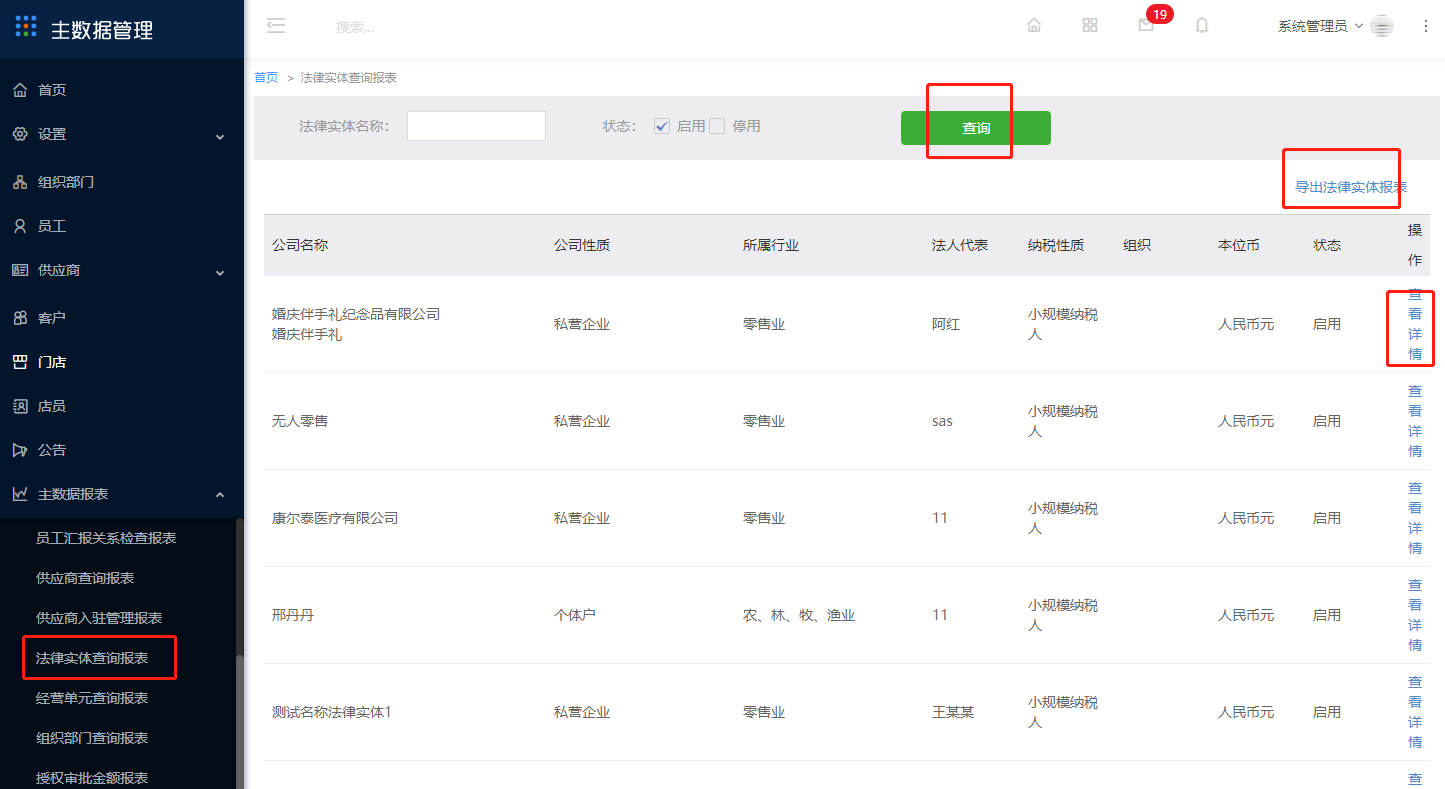Click the green 查询 button

[976, 128]
